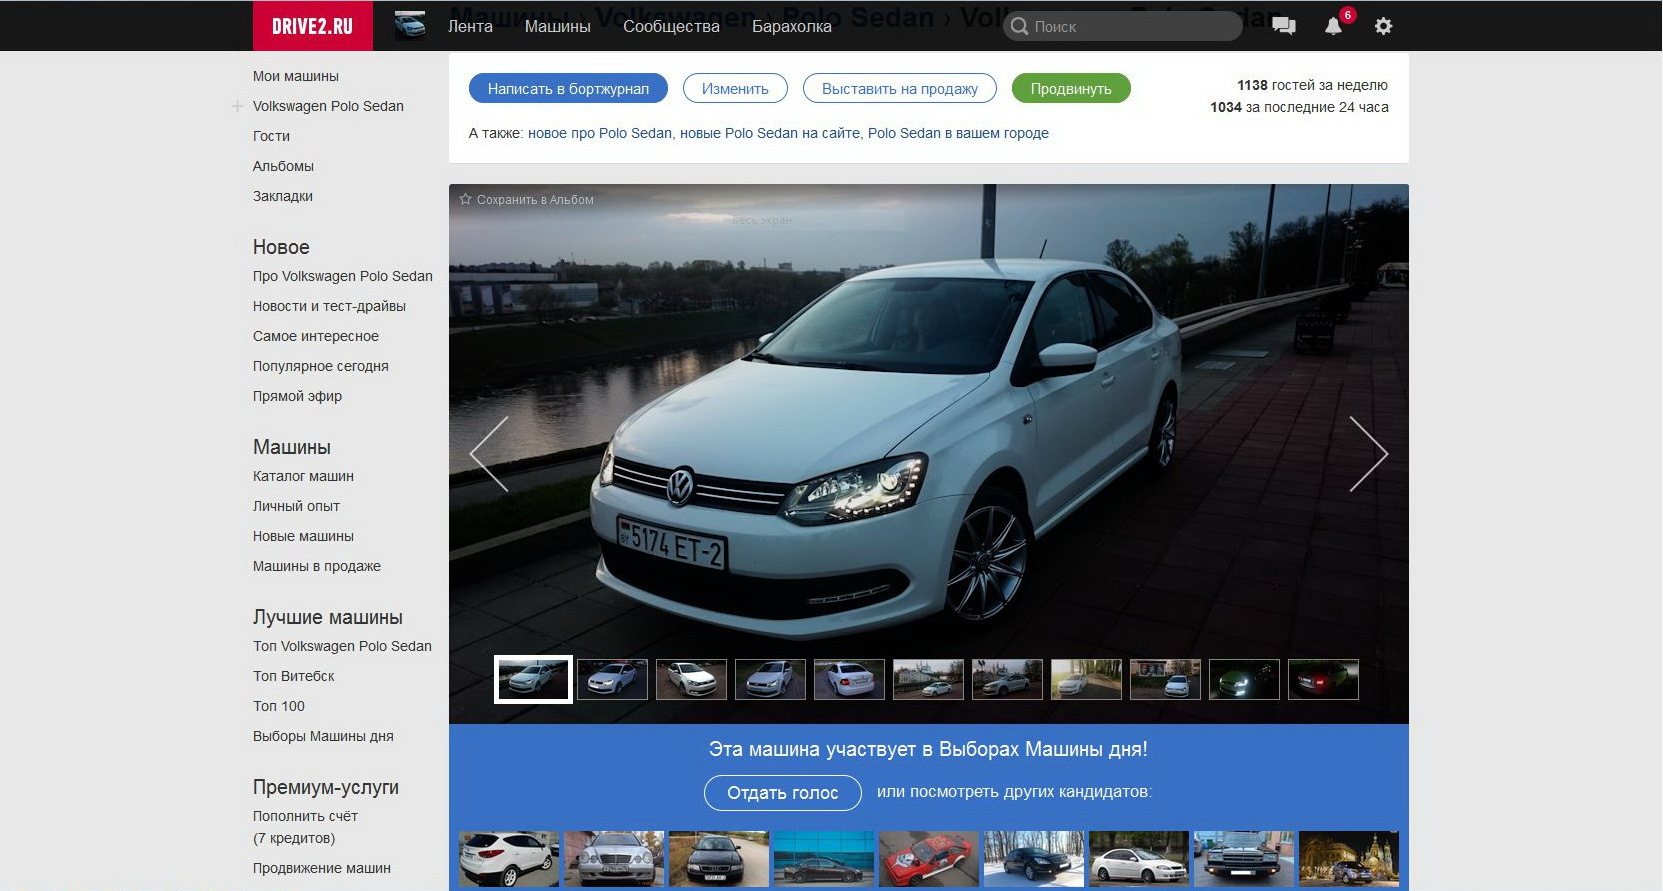Open Закладки in sidebar
Viewport: 1663px width, 891px height.
point(283,196)
